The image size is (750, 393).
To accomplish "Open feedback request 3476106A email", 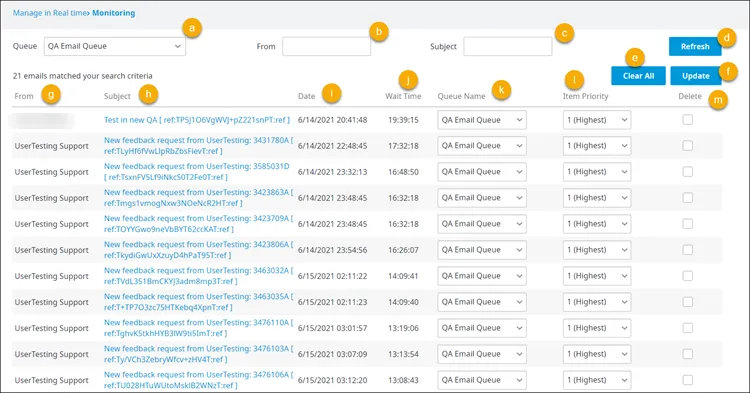I will (198, 380).
